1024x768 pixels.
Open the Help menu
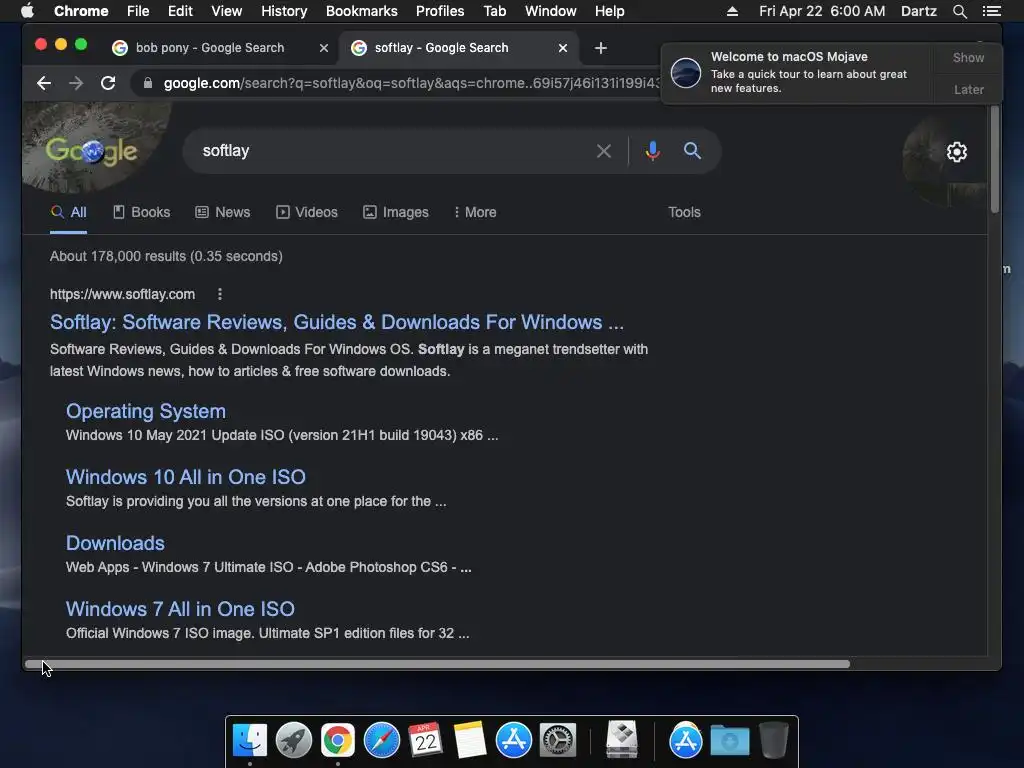609,11
